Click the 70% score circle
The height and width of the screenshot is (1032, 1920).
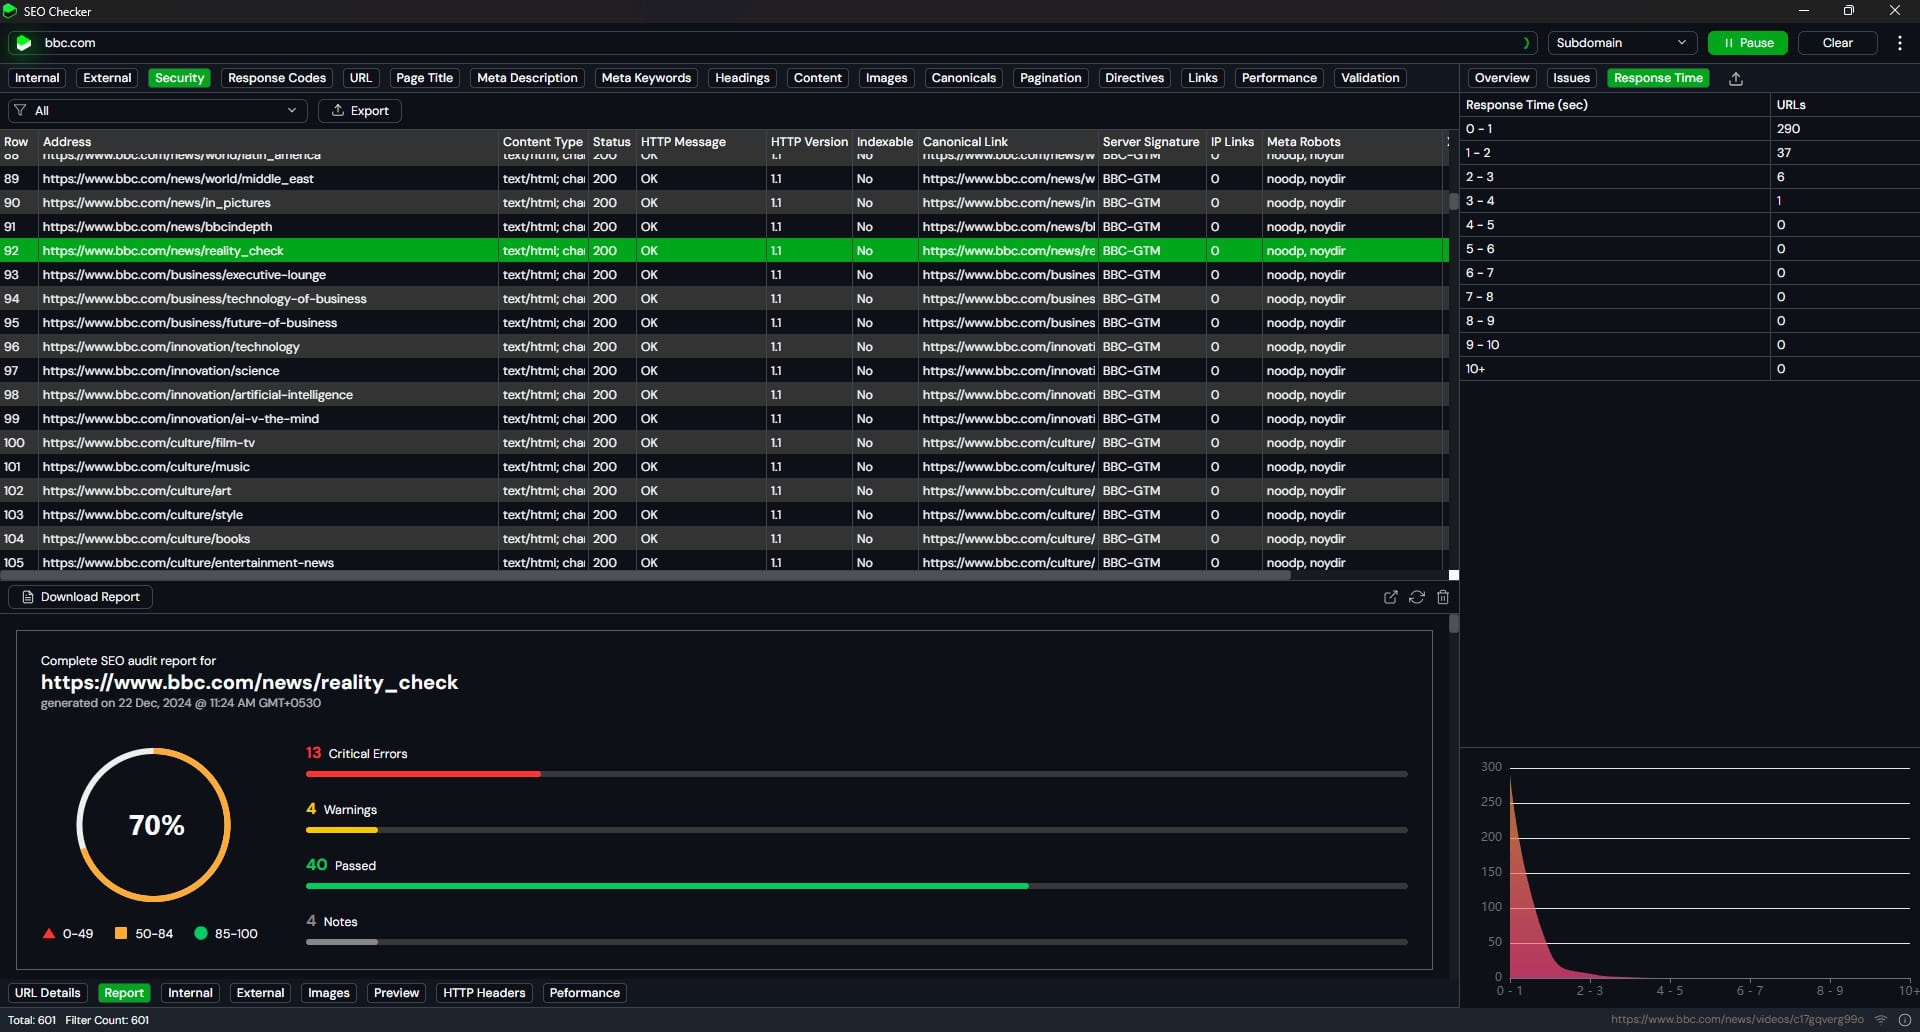pos(154,825)
